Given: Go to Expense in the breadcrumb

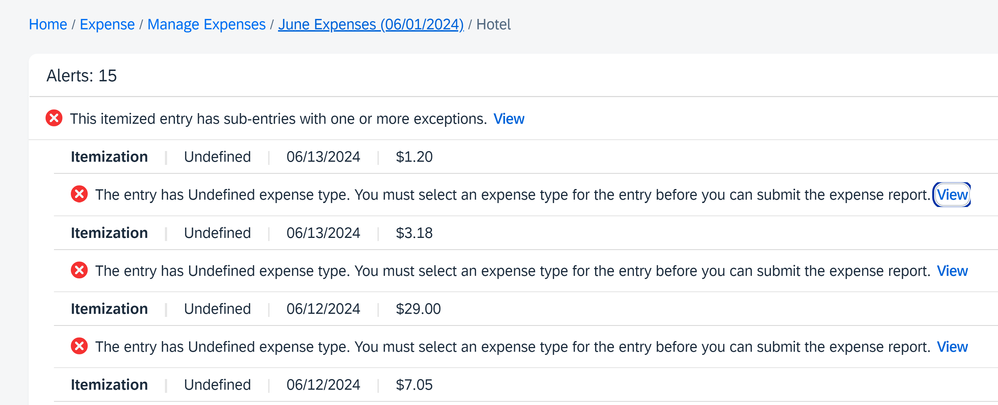Looking at the screenshot, I should pyautogui.click(x=107, y=25).
